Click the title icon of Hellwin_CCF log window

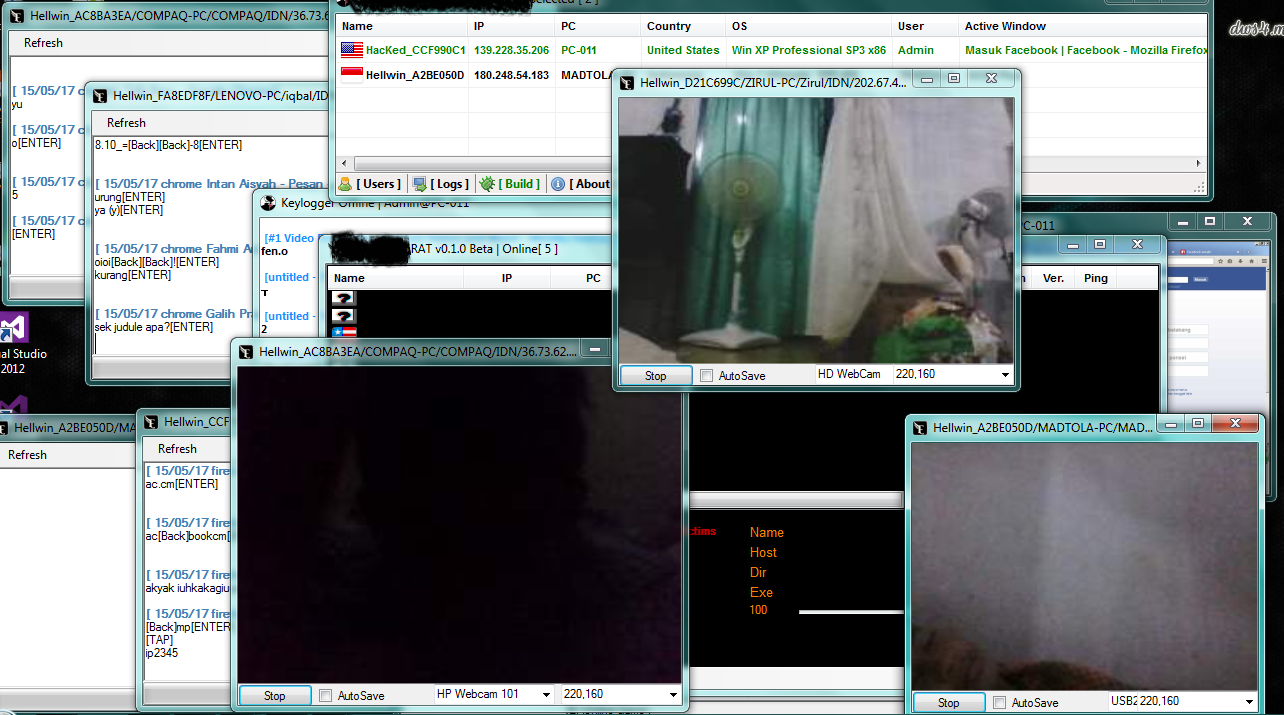click(151, 422)
